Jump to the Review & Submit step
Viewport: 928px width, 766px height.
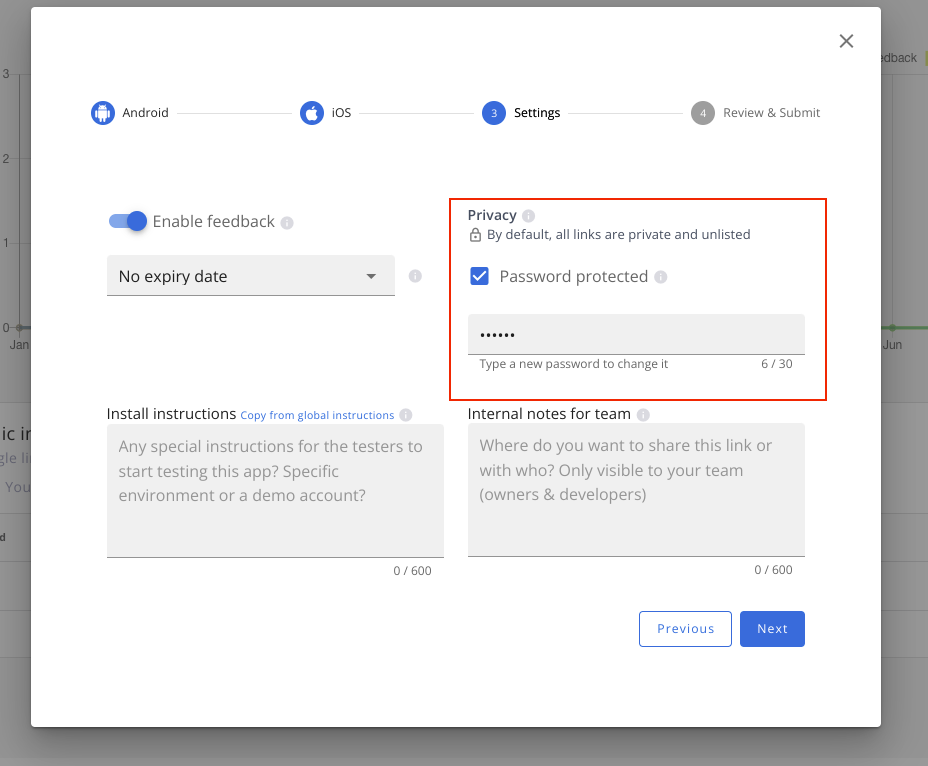click(771, 113)
